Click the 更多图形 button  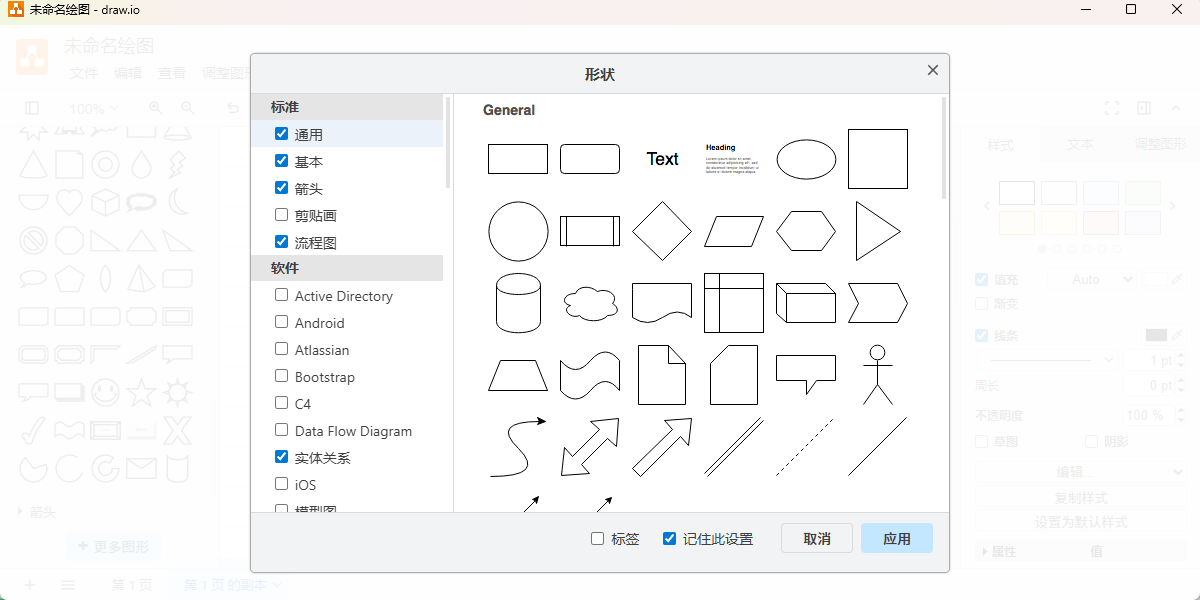(113, 546)
